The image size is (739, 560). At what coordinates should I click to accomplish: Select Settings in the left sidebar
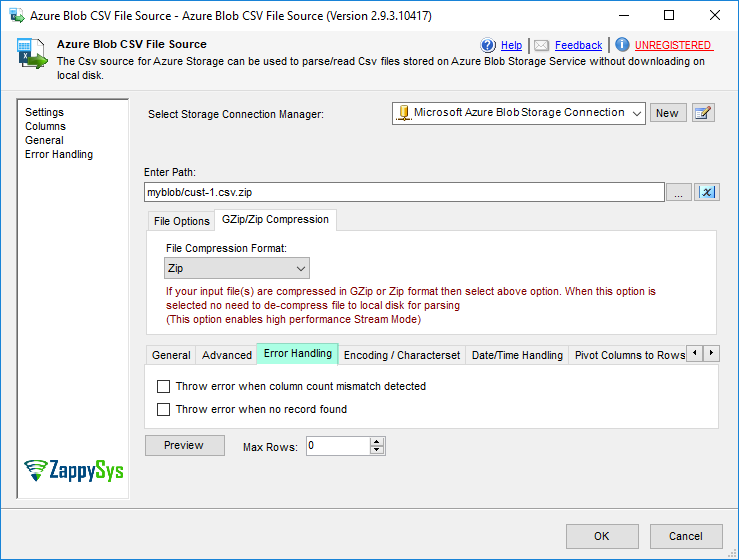[44, 112]
